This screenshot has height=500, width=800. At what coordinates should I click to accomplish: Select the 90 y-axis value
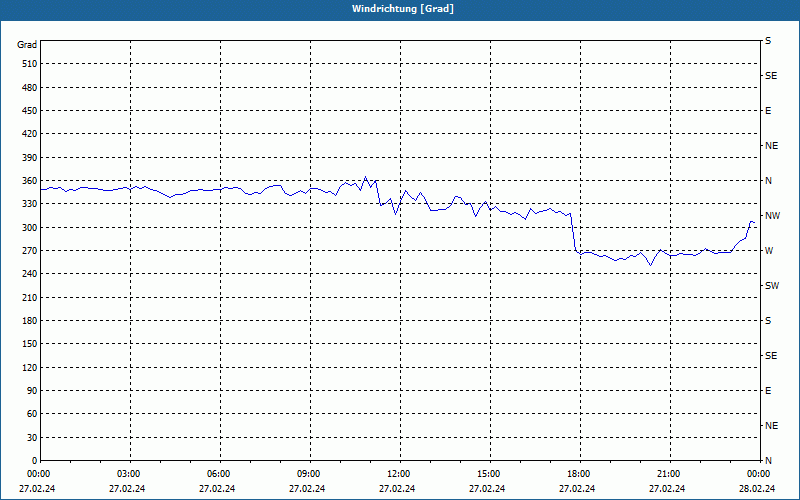32,391
